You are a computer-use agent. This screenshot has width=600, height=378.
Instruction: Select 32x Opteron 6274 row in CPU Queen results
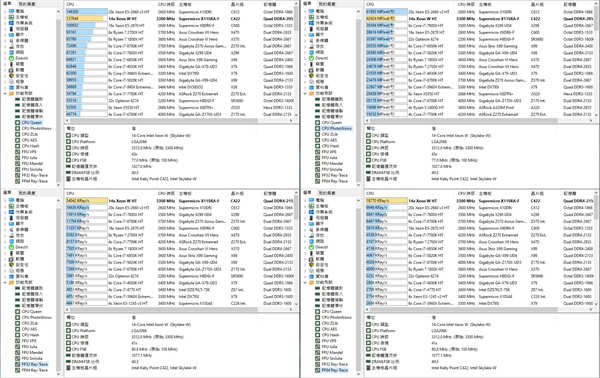pyautogui.click(x=180, y=100)
